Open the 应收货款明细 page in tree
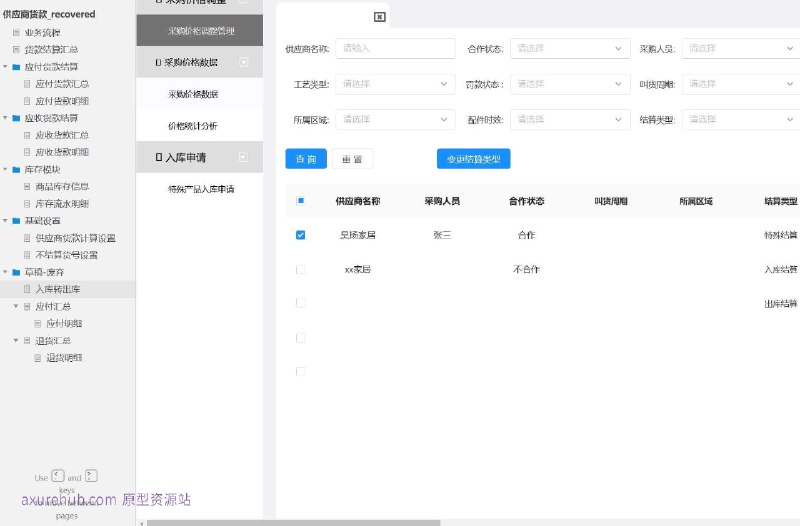This screenshot has width=800, height=526. (62, 152)
